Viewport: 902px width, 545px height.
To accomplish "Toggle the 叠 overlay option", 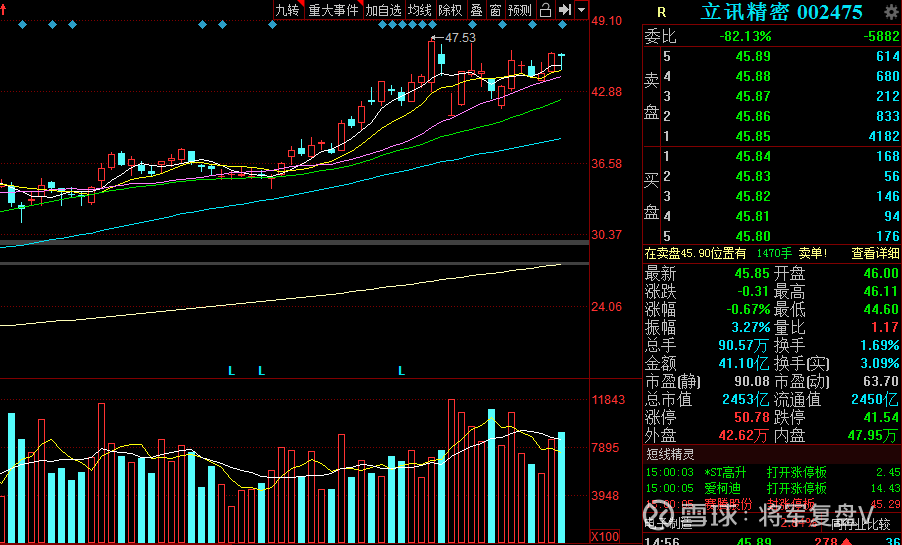I will tap(477, 10).
